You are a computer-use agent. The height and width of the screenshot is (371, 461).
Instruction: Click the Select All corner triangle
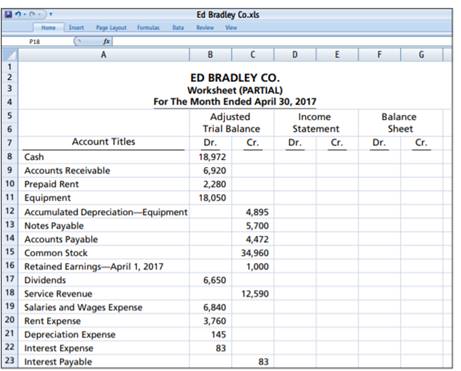pyautogui.click(x=10, y=55)
